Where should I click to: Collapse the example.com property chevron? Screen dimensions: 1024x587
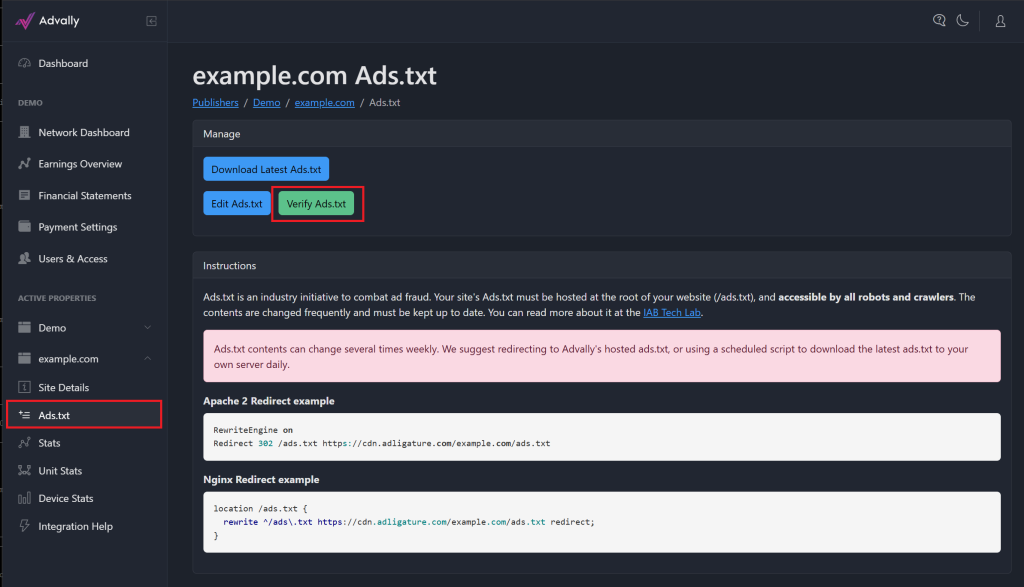148,358
